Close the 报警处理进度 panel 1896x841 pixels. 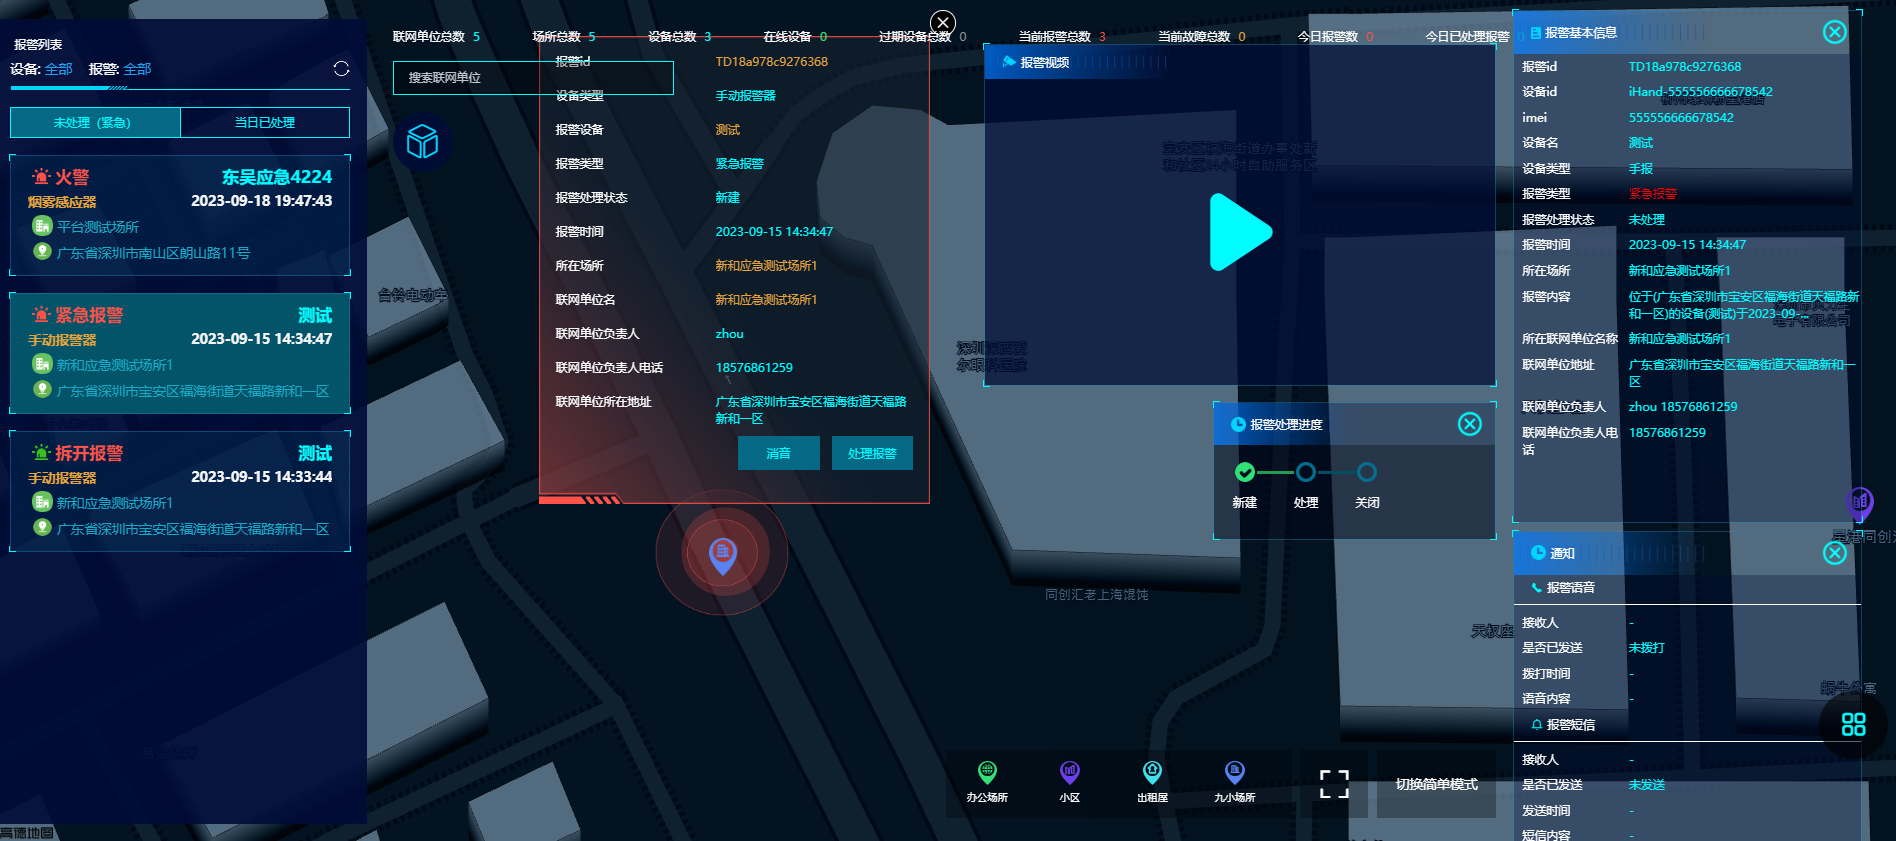tap(1469, 424)
